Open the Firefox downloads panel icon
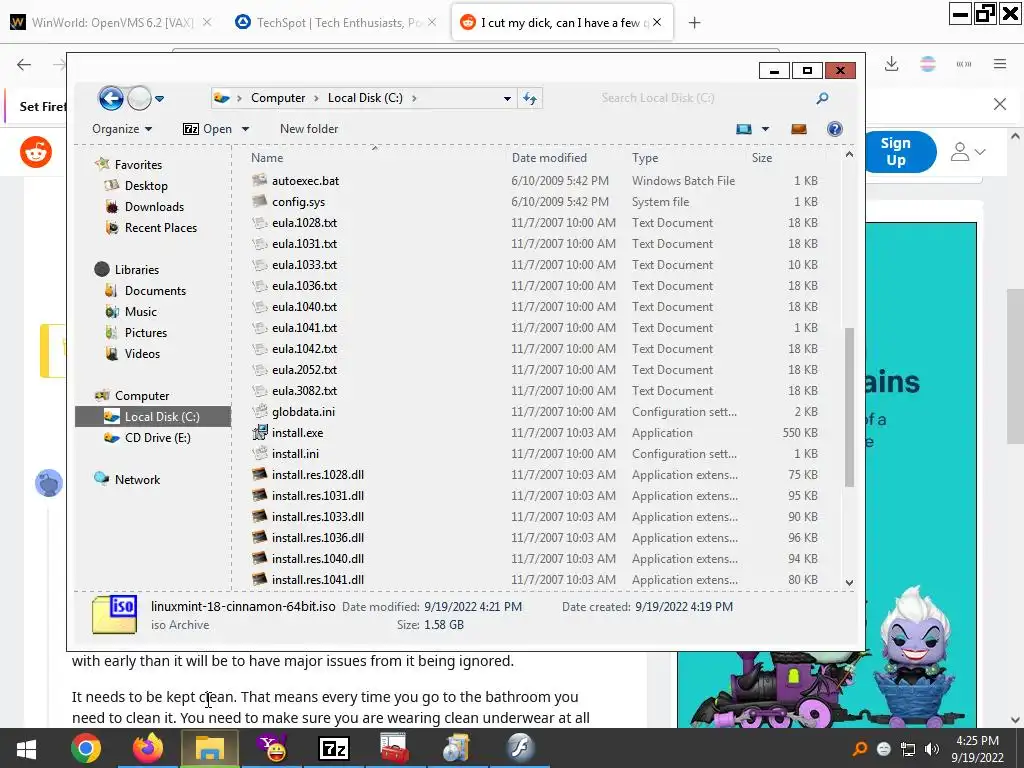This screenshot has height=768, width=1024. (891, 64)
